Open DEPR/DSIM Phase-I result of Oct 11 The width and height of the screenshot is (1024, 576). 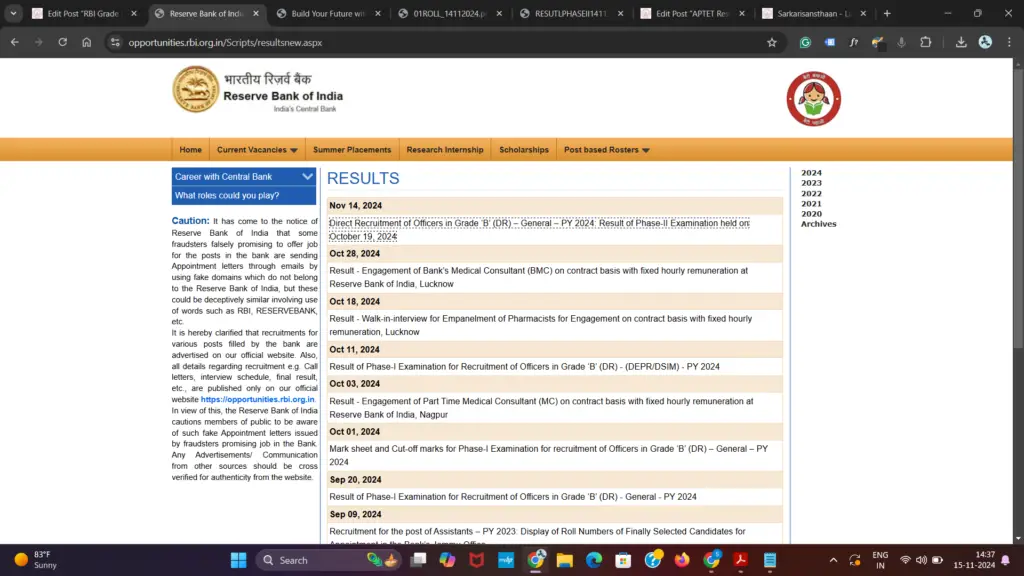point(524,366)
